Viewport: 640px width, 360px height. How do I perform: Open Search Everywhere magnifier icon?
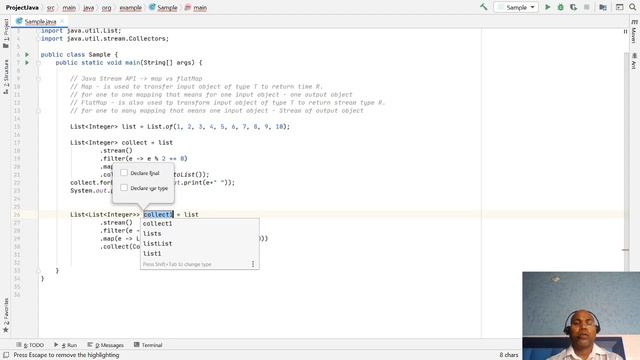[632, 7]
